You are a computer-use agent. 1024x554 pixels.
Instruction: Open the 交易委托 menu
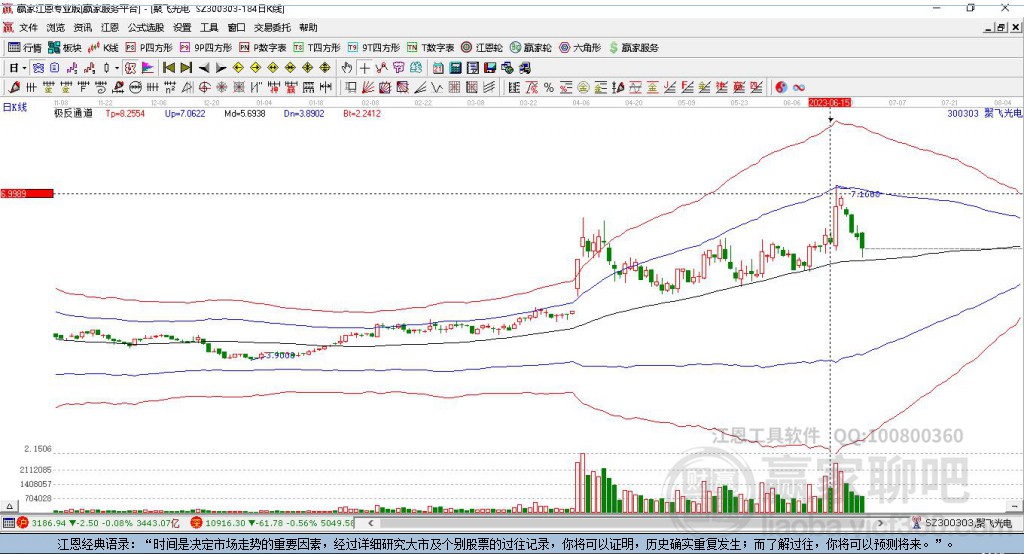(x=272, y=27)
